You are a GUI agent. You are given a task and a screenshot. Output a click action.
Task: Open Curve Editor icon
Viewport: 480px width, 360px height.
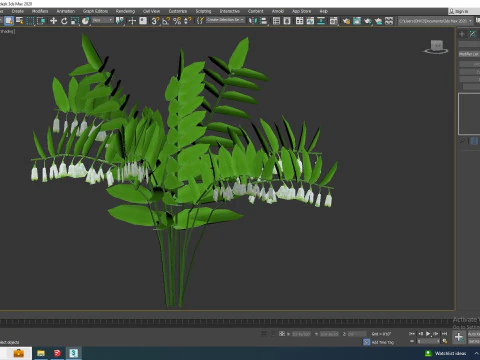[310, 21]
